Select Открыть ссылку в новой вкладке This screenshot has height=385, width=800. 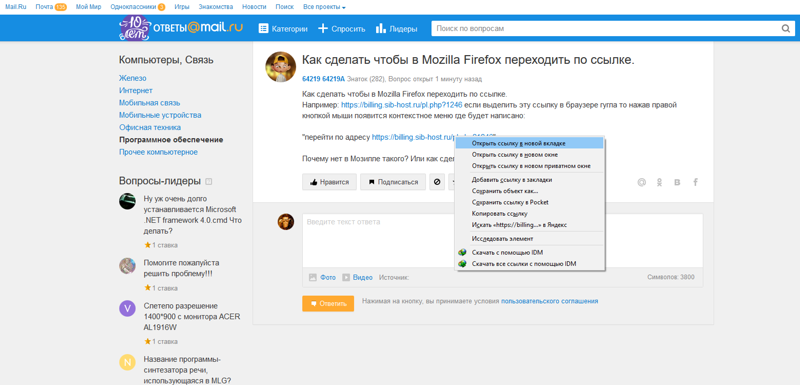pyautogui.click(x=529, y=143)
